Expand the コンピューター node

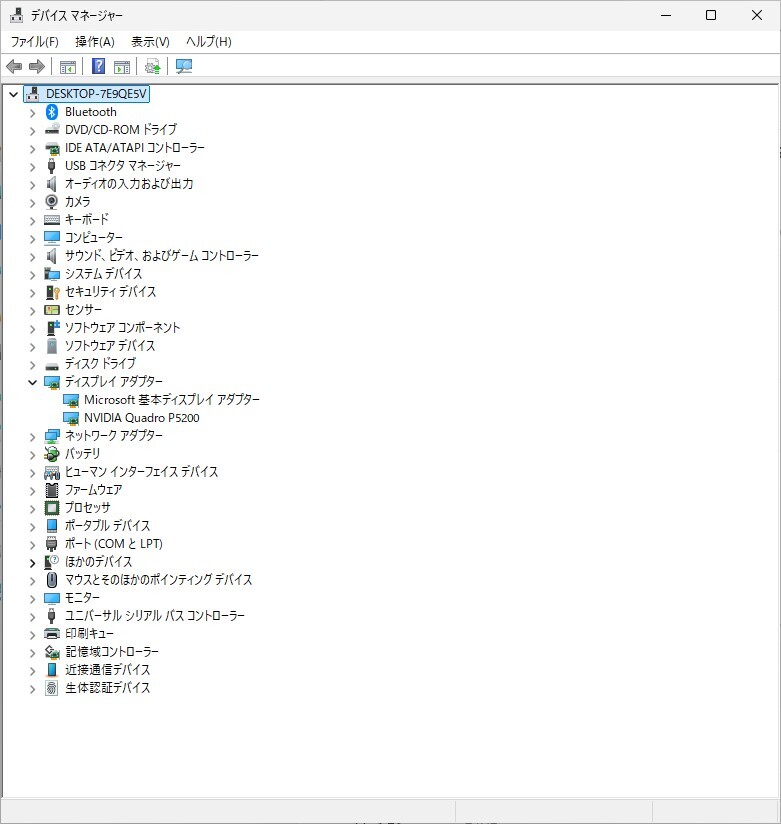(33, 239)
